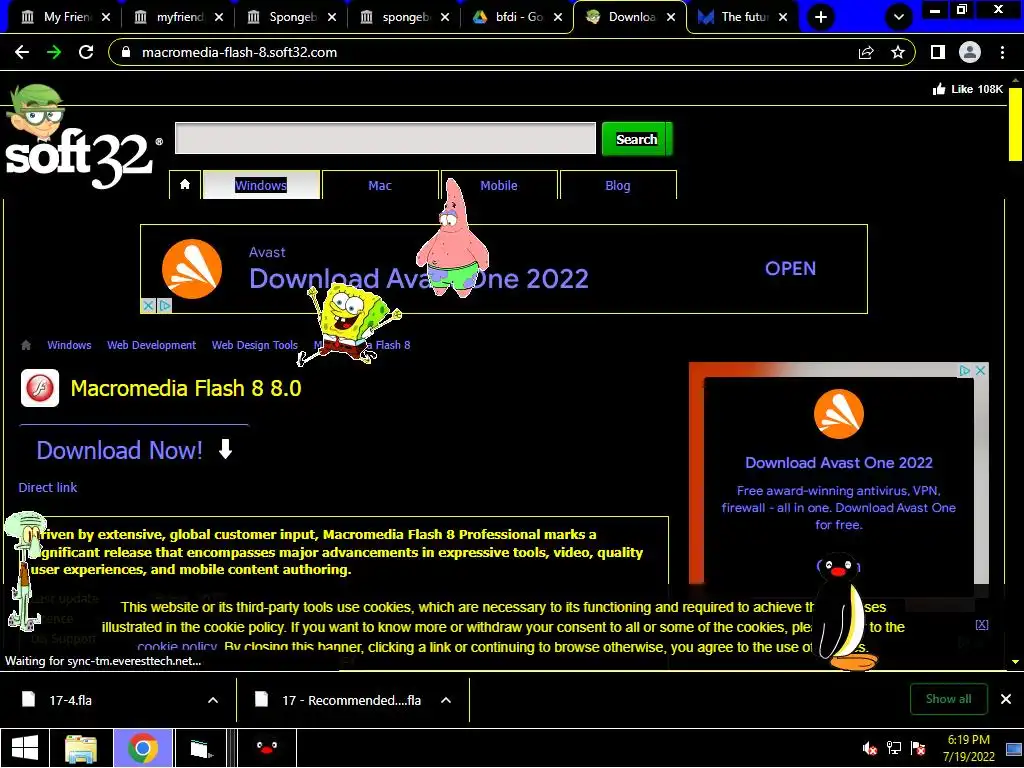
Task: Expand options for 17 - Recommended....fla
Action: (x=446, y=700)
